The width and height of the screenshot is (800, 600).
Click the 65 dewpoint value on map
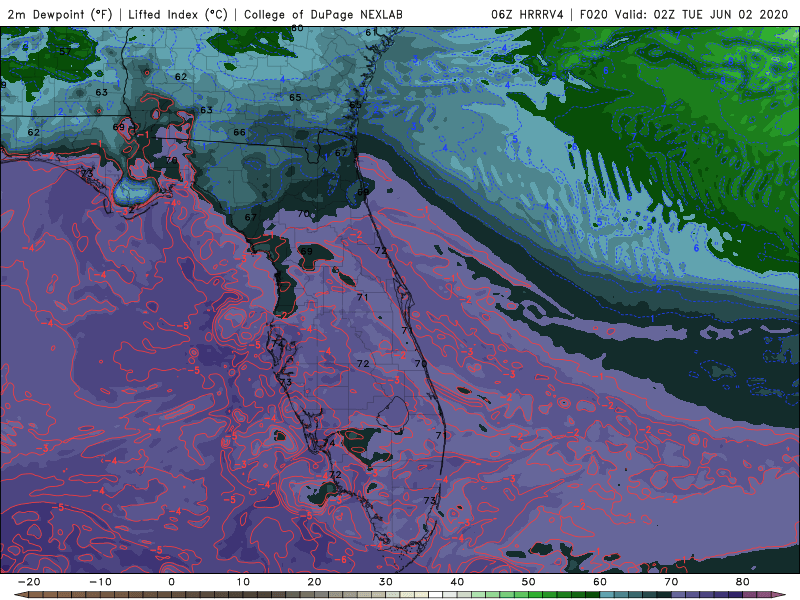[295, 97]
